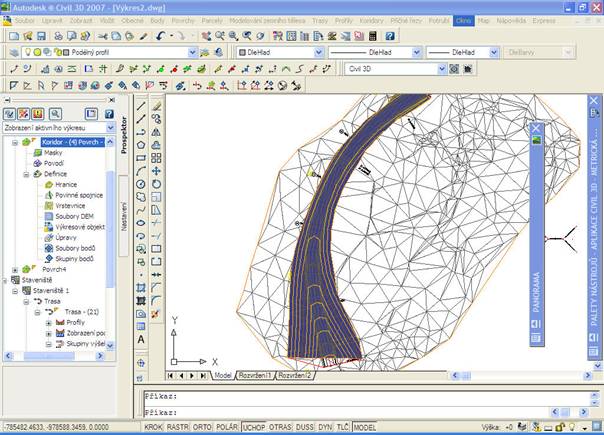Select Soubory DEM in the tree

pyautogui.click(x=74, y=217)
